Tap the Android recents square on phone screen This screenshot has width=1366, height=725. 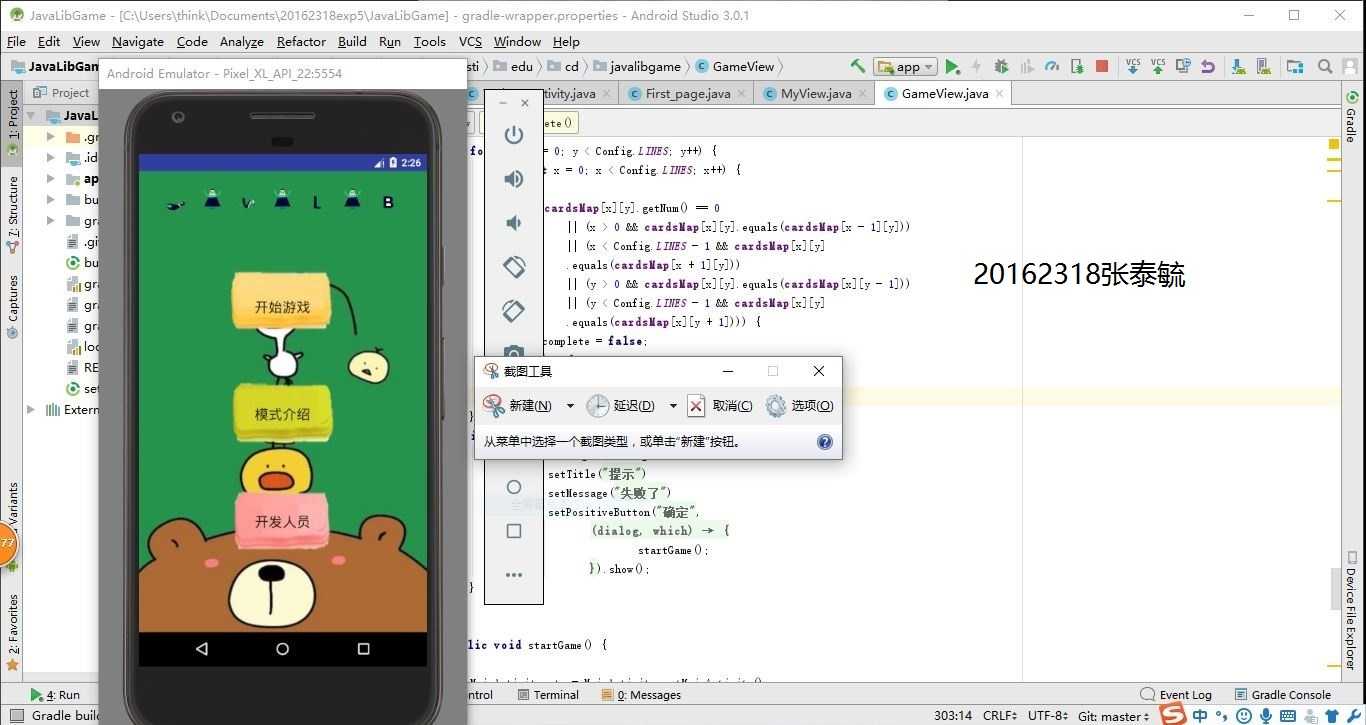tap(363, 649)
